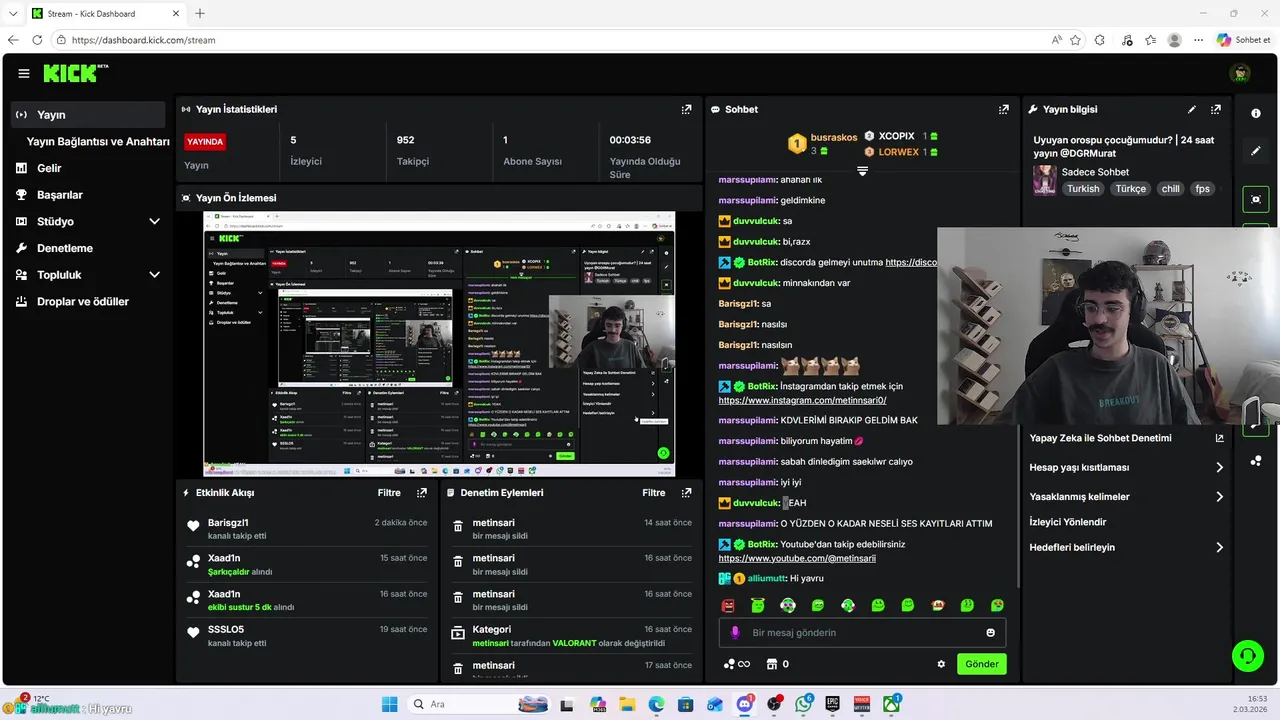Image resolution: width=1280 pixels, height=720 pixels.
Task: Click the Kategori VALORANT moderation entry
Action: pyautogui.click(x=571, y=635)
